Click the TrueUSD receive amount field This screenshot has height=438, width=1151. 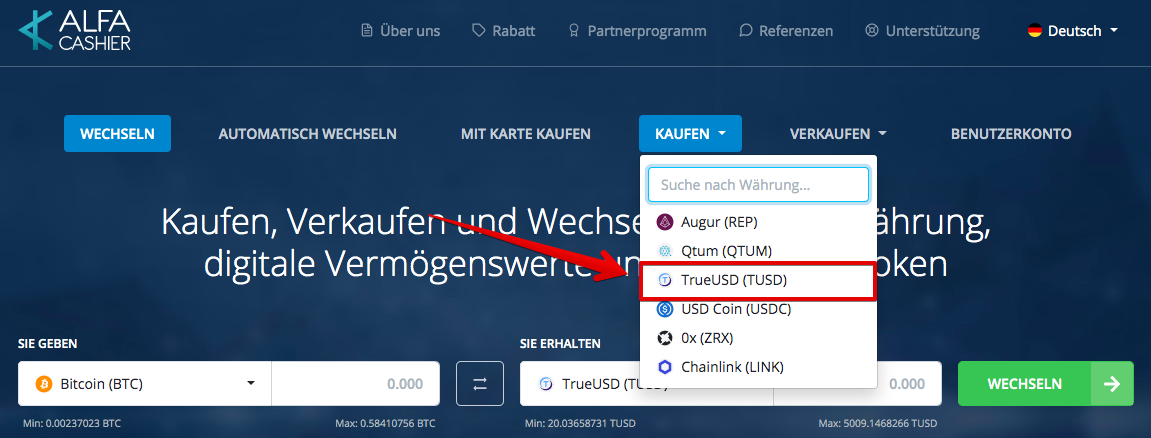click(858, 384)
